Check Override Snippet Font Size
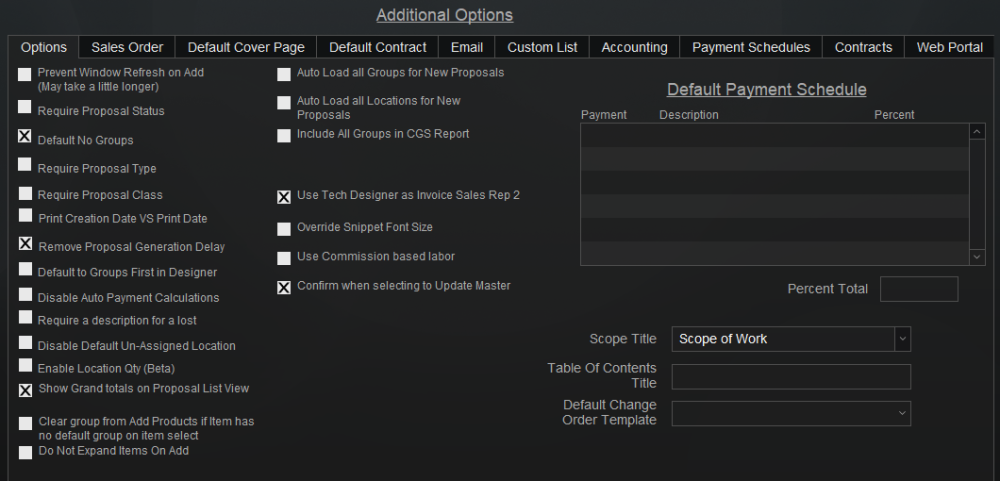 pyautogui.click(x=284, y=229)
